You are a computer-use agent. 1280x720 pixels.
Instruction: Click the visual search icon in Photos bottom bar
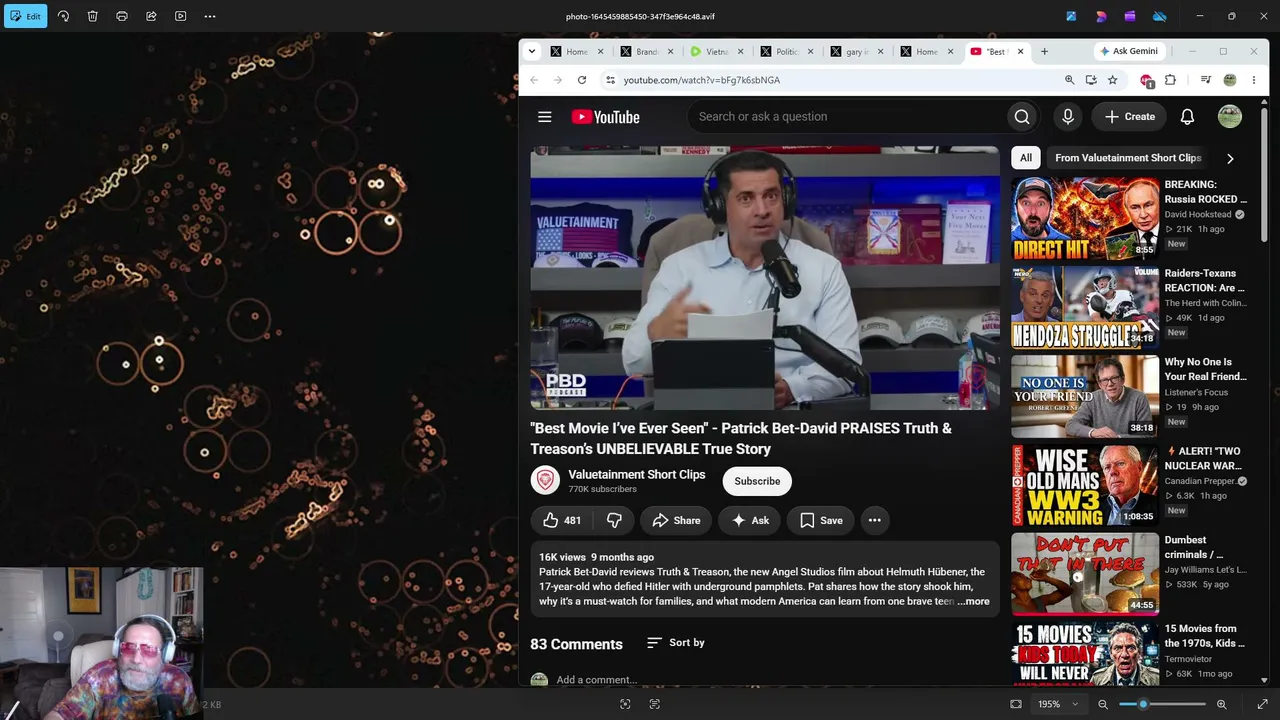tap(625, 704)
